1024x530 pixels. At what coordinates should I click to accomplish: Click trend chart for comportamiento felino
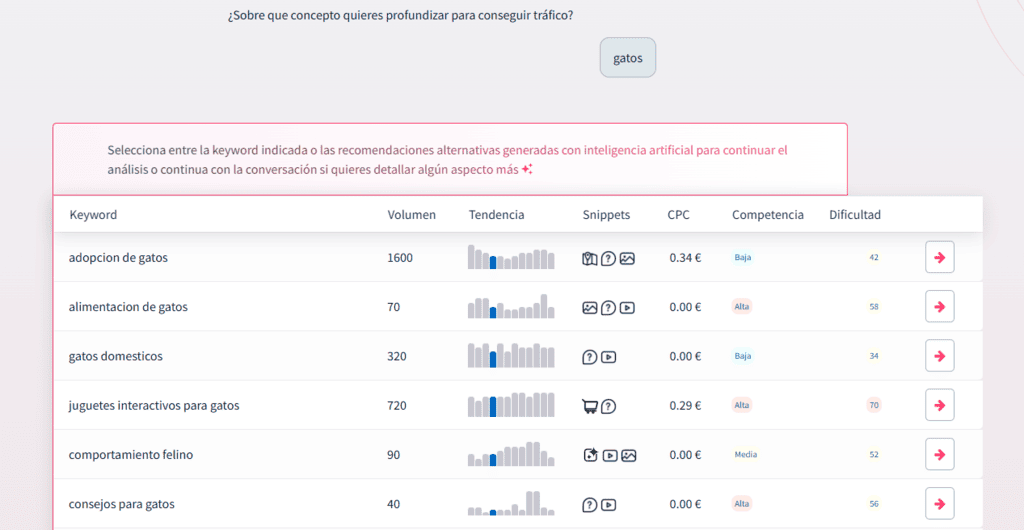pyautogui.click(x=511, y=454)
